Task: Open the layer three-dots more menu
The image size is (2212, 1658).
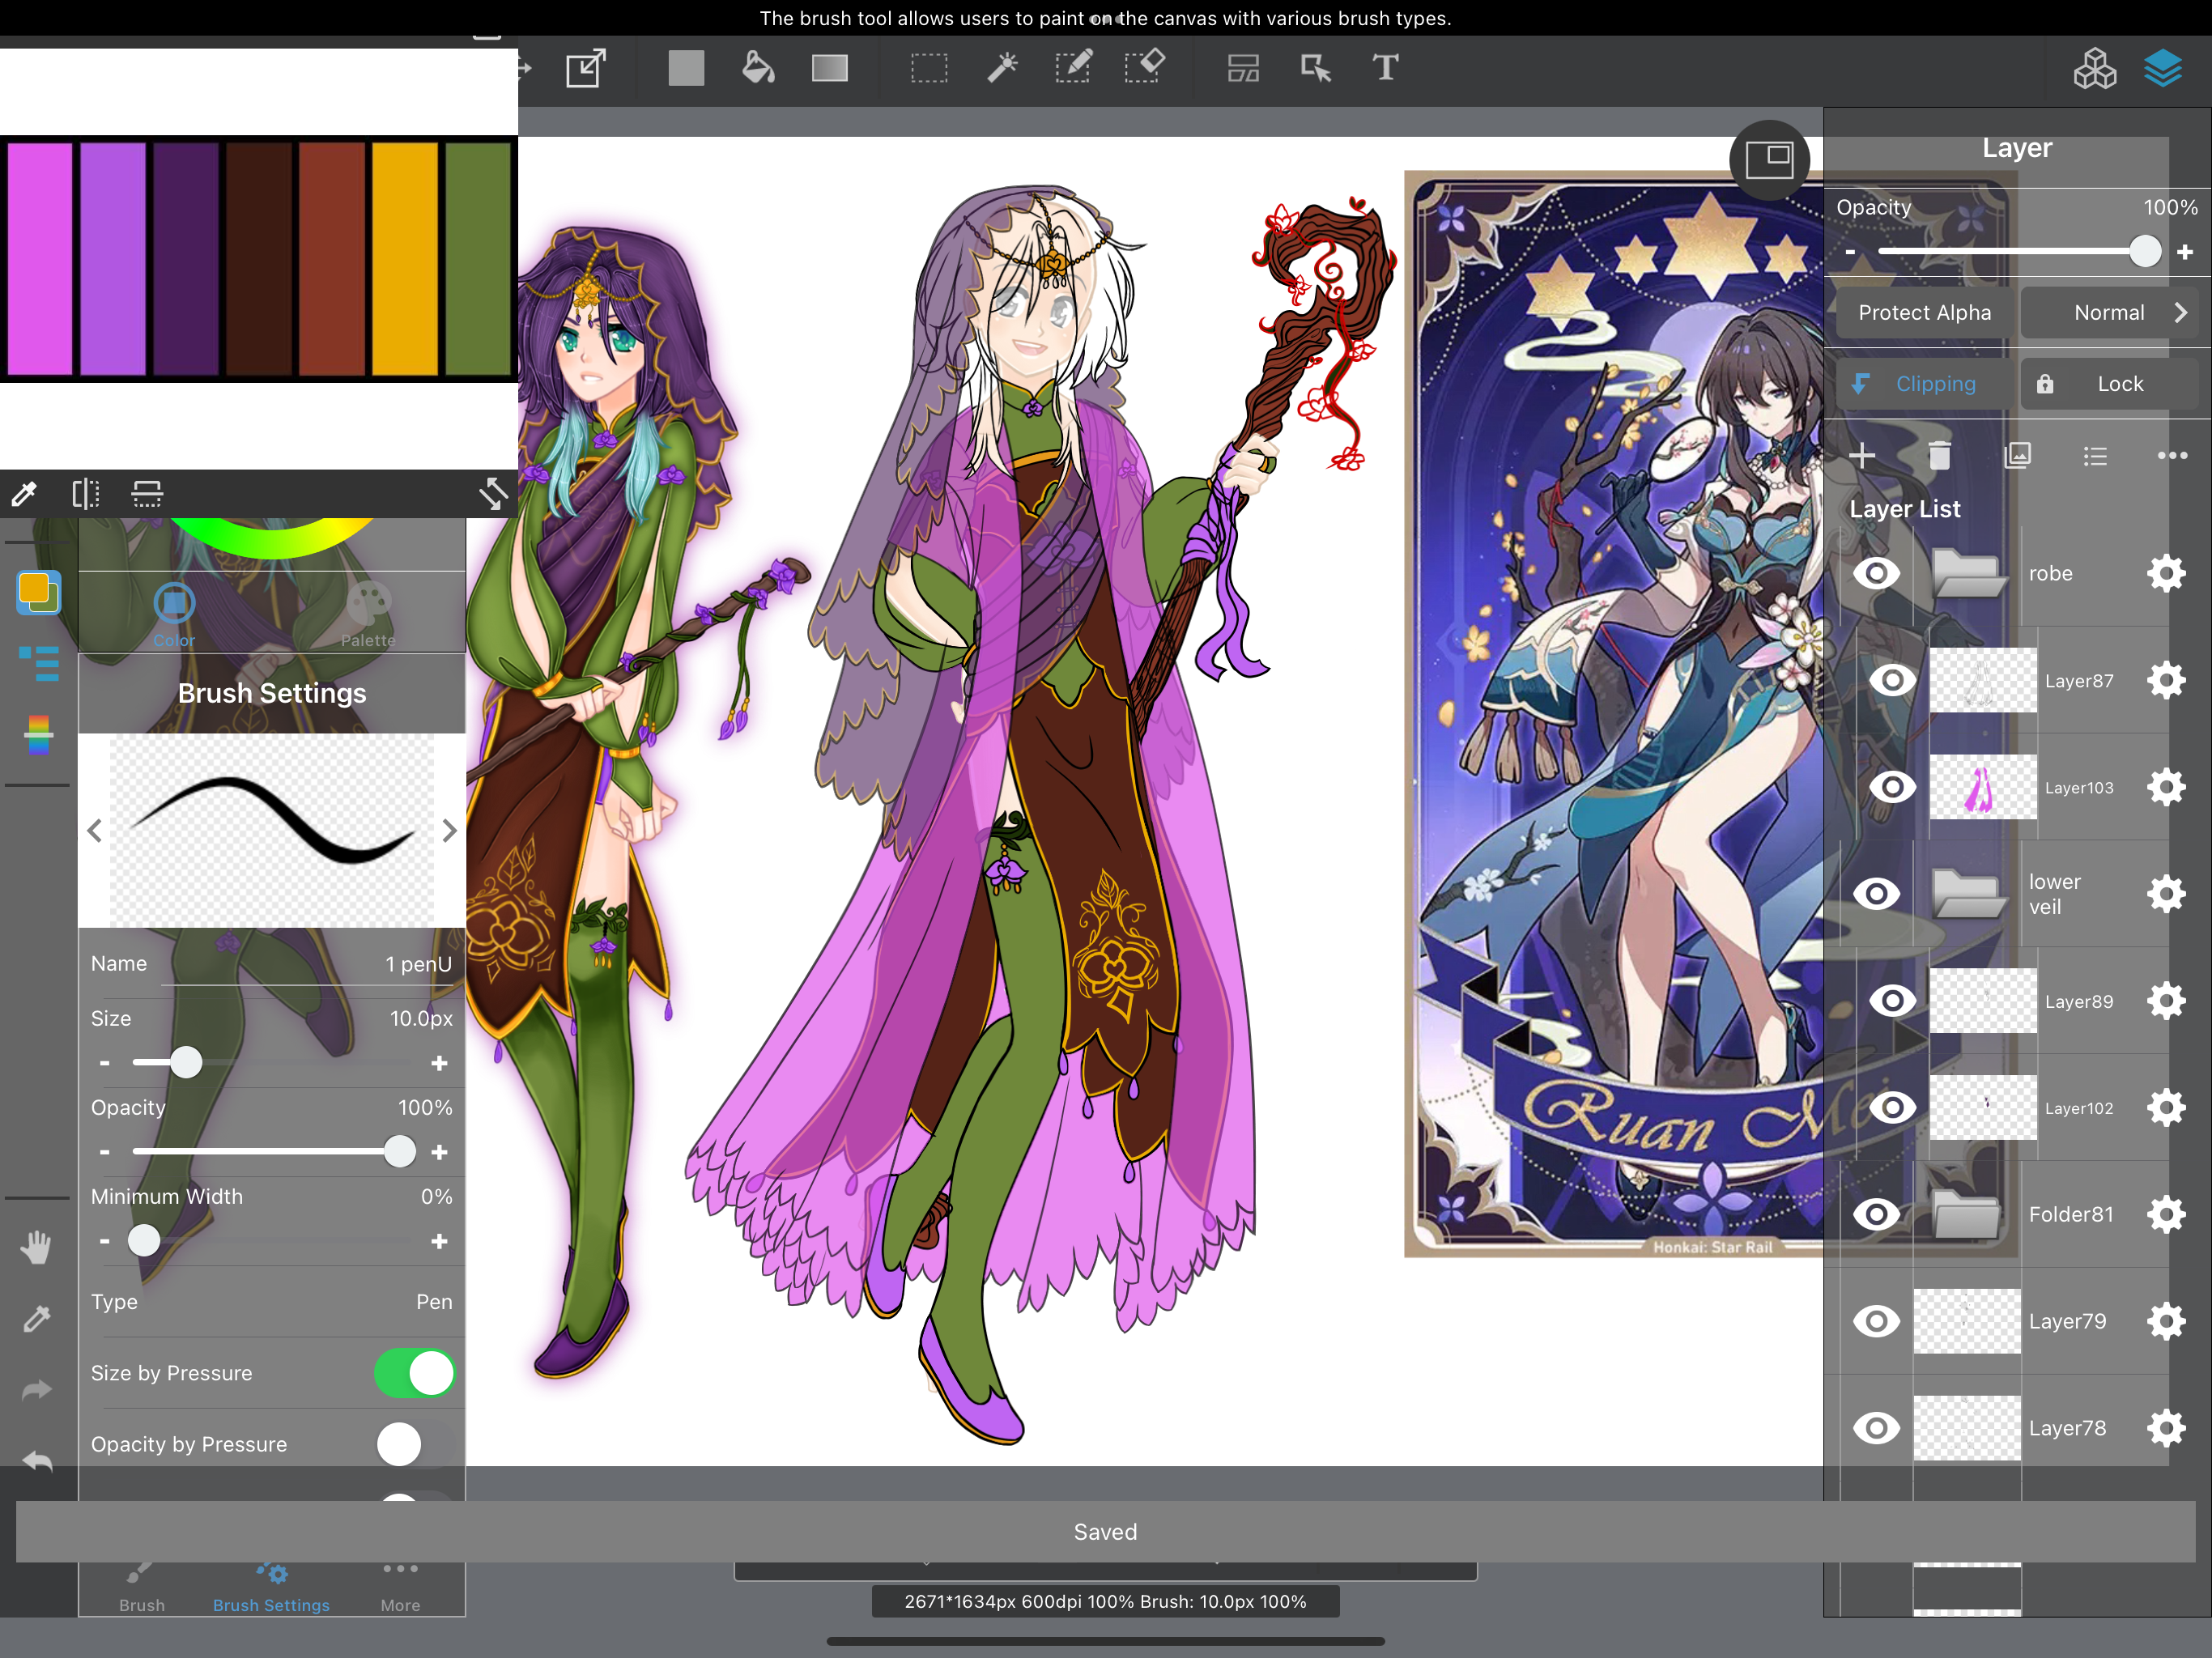Action: coord(2172,456)
